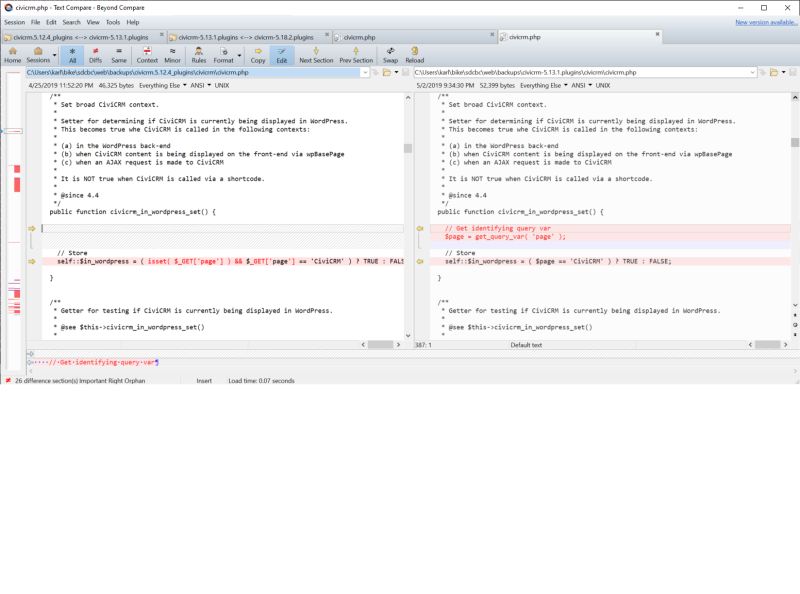The width and height of the screenshot is (800, 594).
Task: Open the Rules settings icon
Action: (198, 55)
